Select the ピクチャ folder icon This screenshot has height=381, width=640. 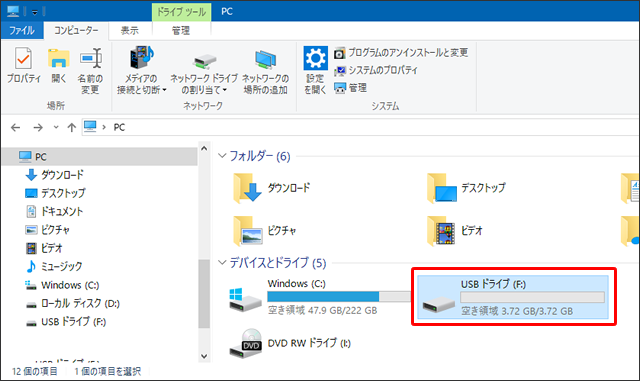248,231
